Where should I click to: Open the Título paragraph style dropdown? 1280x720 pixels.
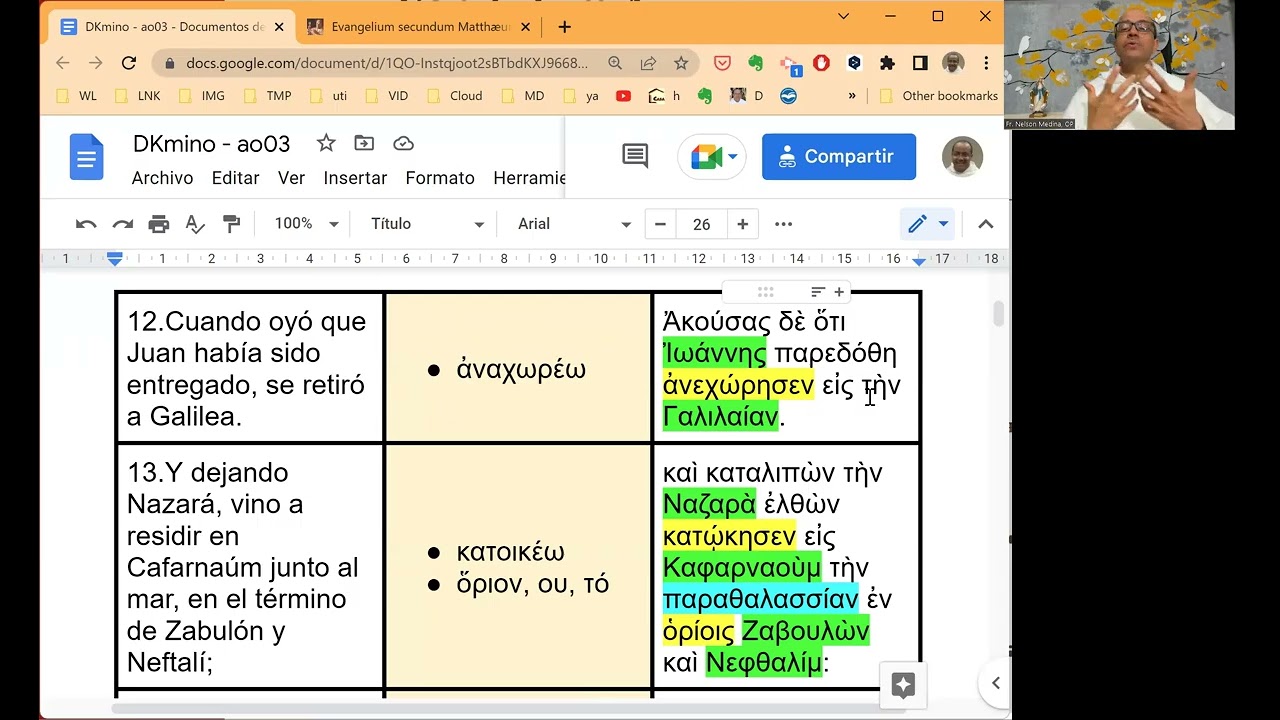coord(427,224)
